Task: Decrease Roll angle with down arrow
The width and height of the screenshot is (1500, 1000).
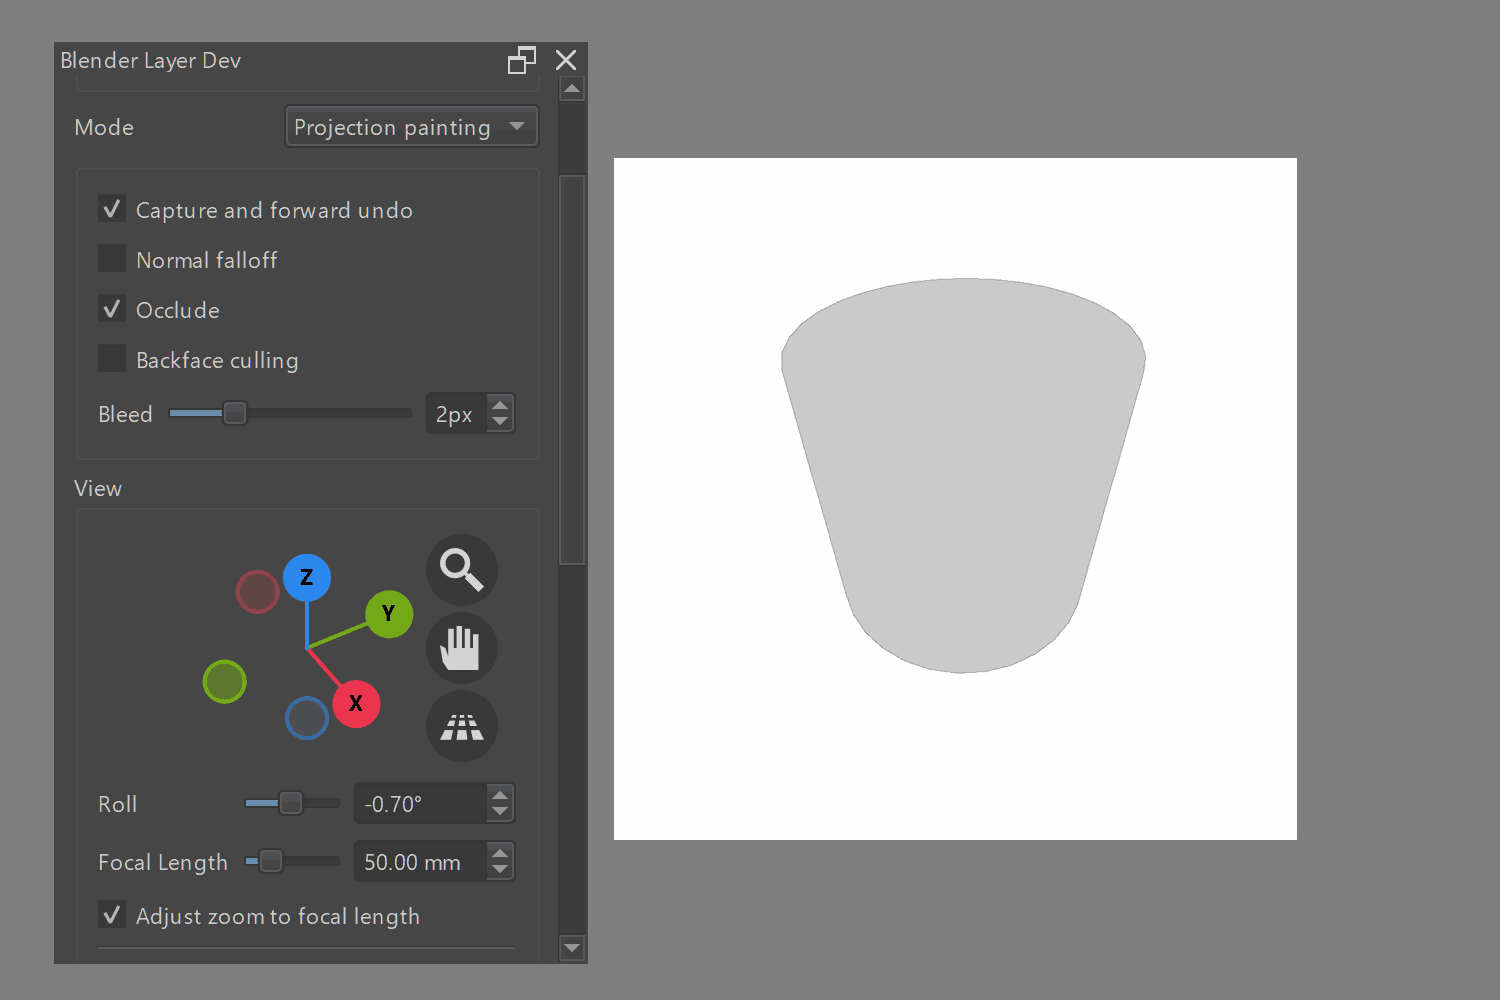Action: 500,812
